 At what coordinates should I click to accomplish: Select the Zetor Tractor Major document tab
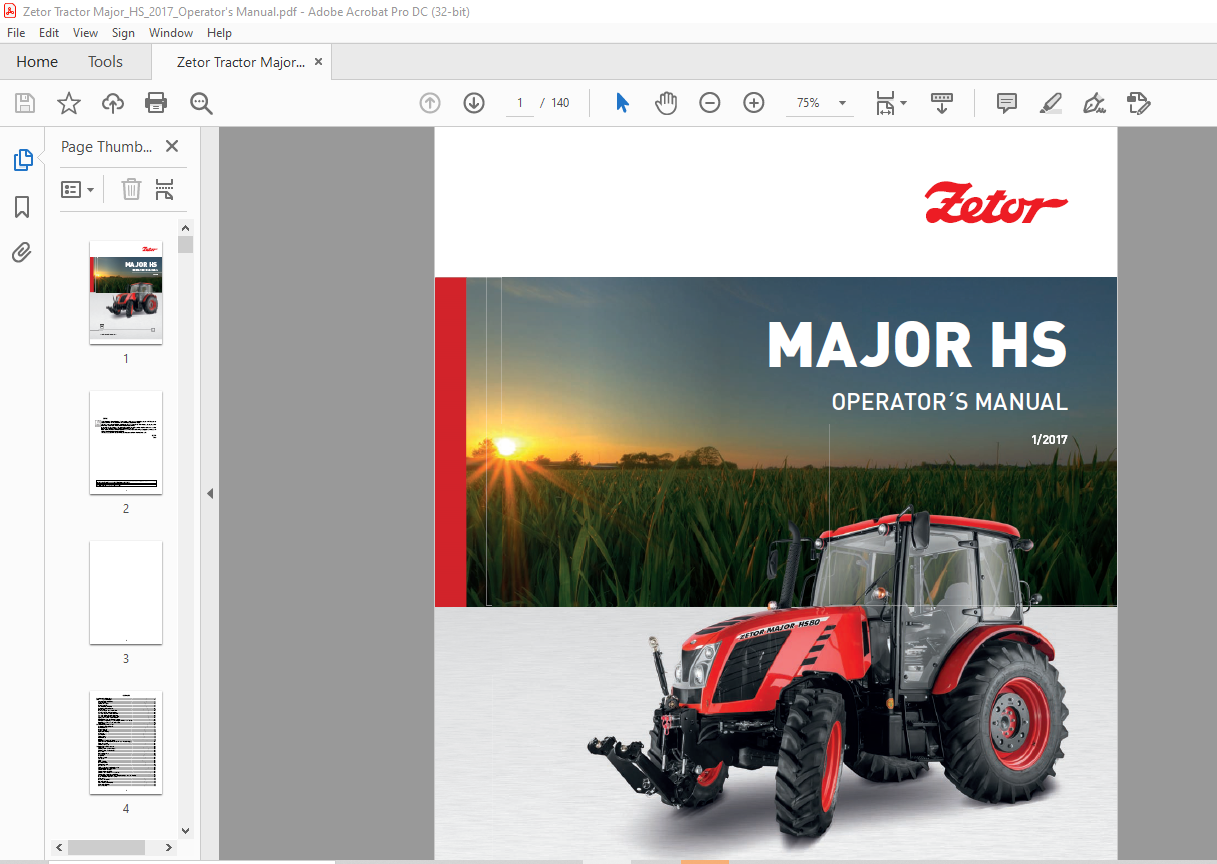tap(241, 62)
